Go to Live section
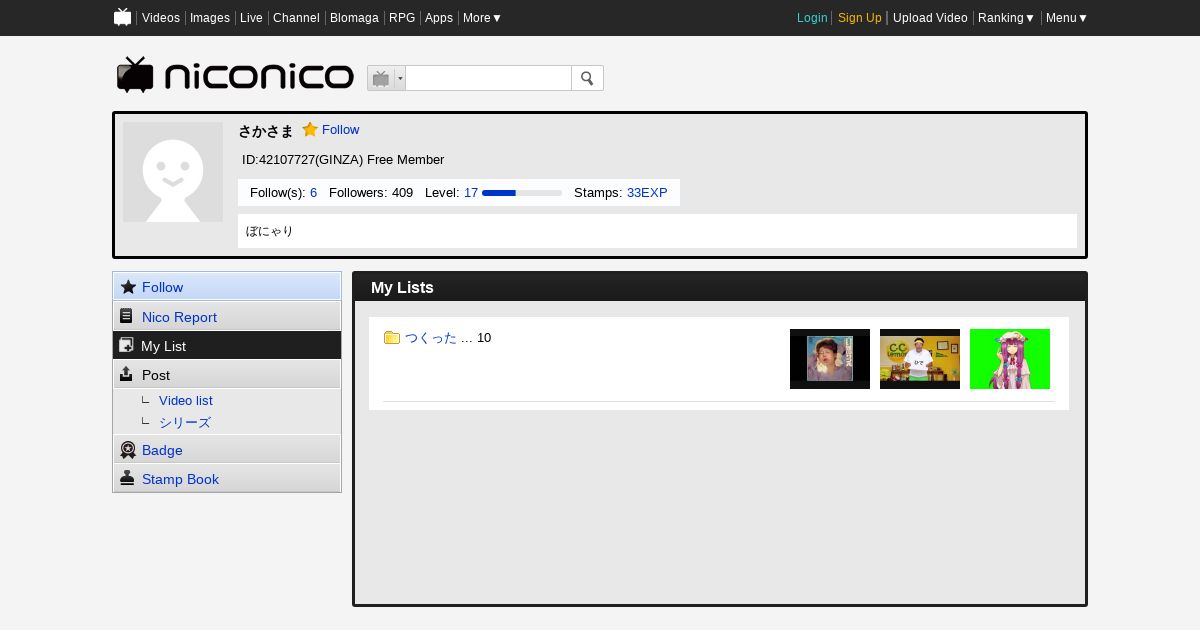The image size is (1200, 630). point(251,18)
